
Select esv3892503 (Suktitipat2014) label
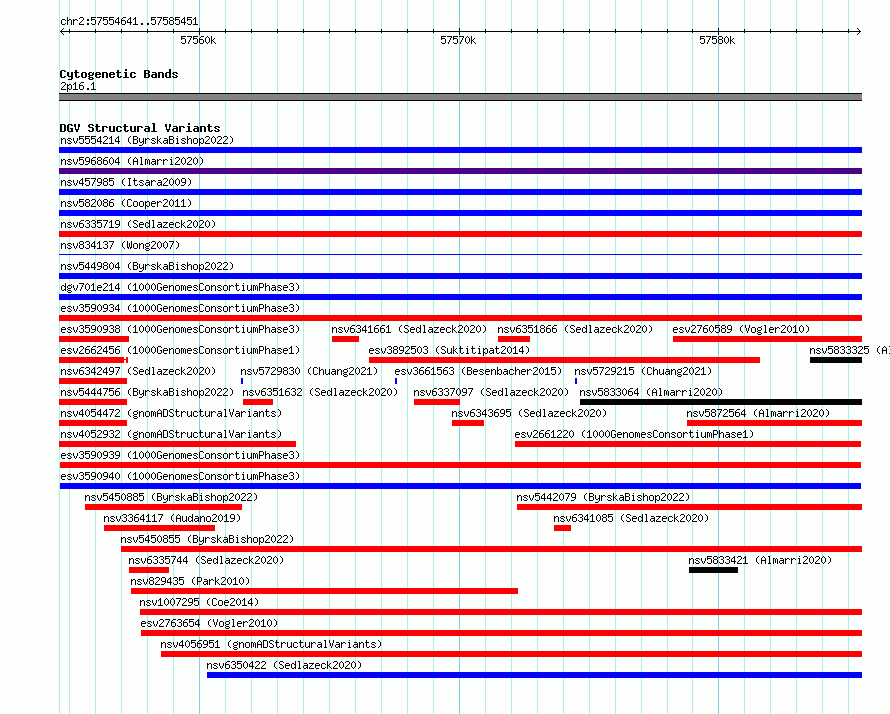tap(449, 350)
